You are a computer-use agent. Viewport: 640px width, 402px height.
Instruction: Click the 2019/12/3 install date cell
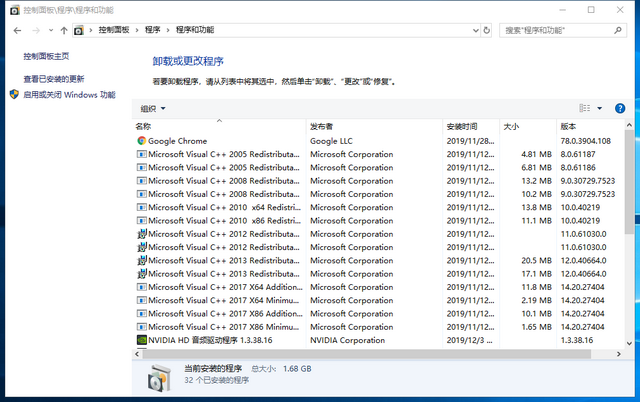pos(469,340)
